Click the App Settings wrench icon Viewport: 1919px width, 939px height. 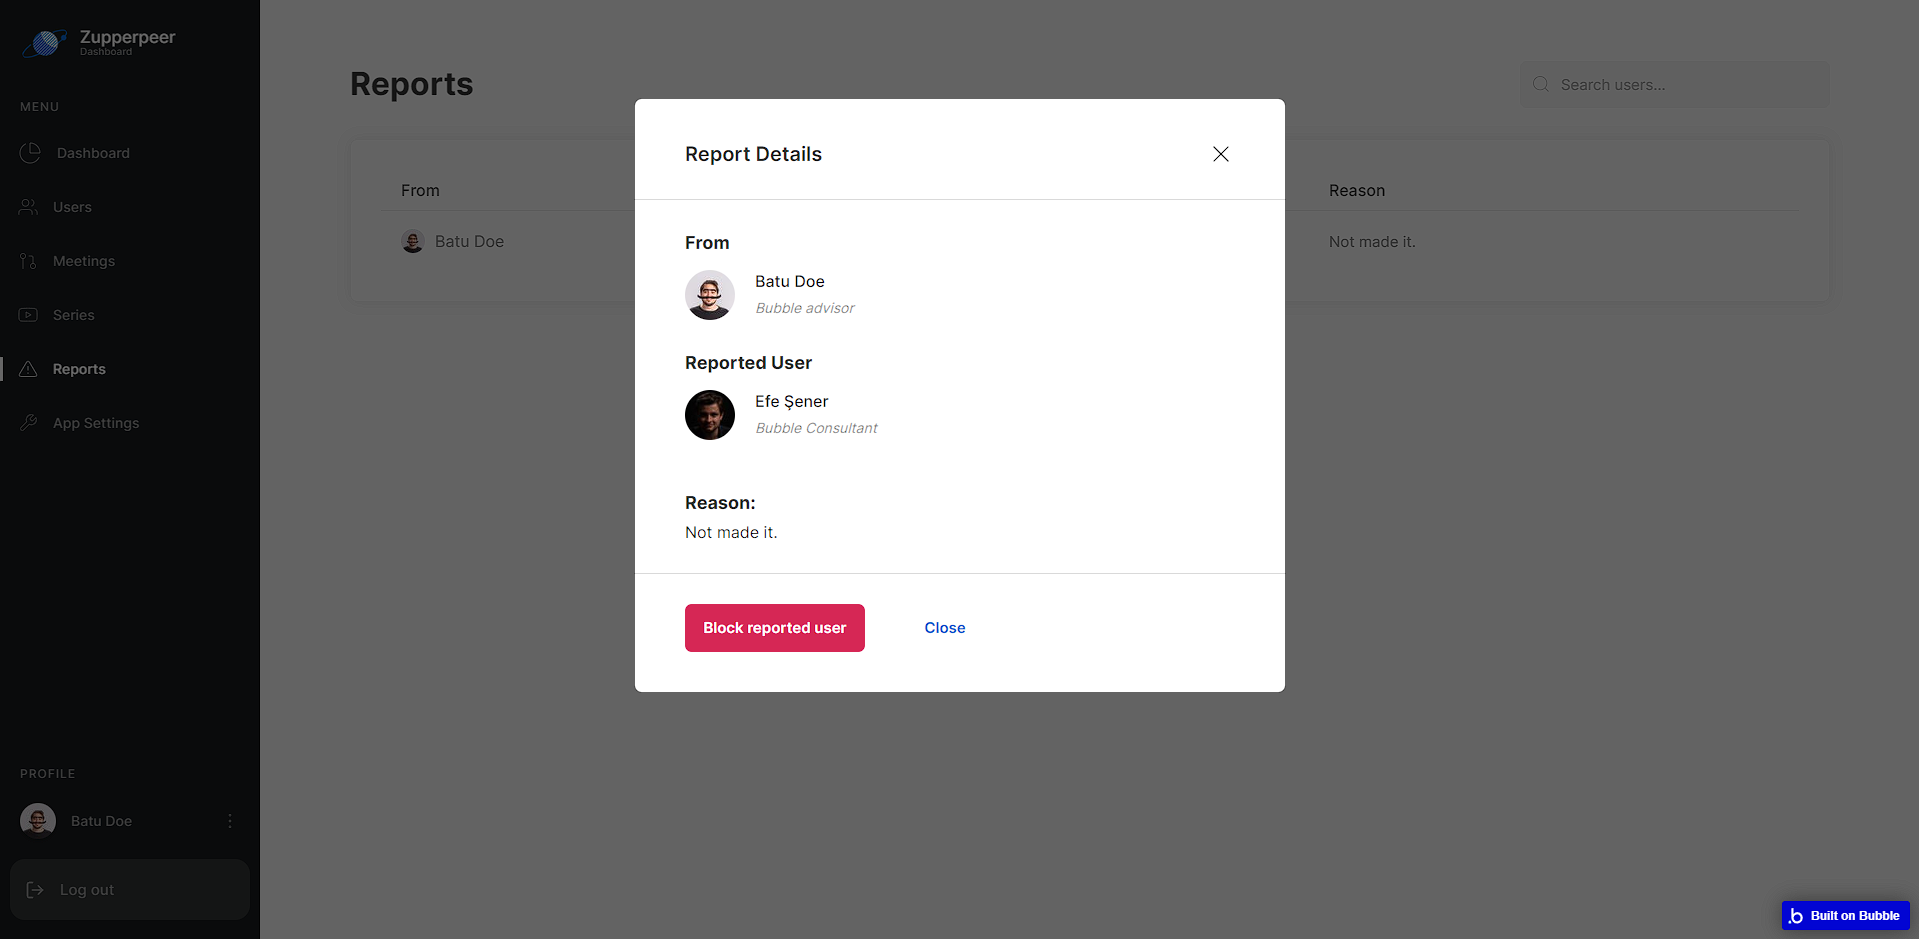click(x=28, y=423)
